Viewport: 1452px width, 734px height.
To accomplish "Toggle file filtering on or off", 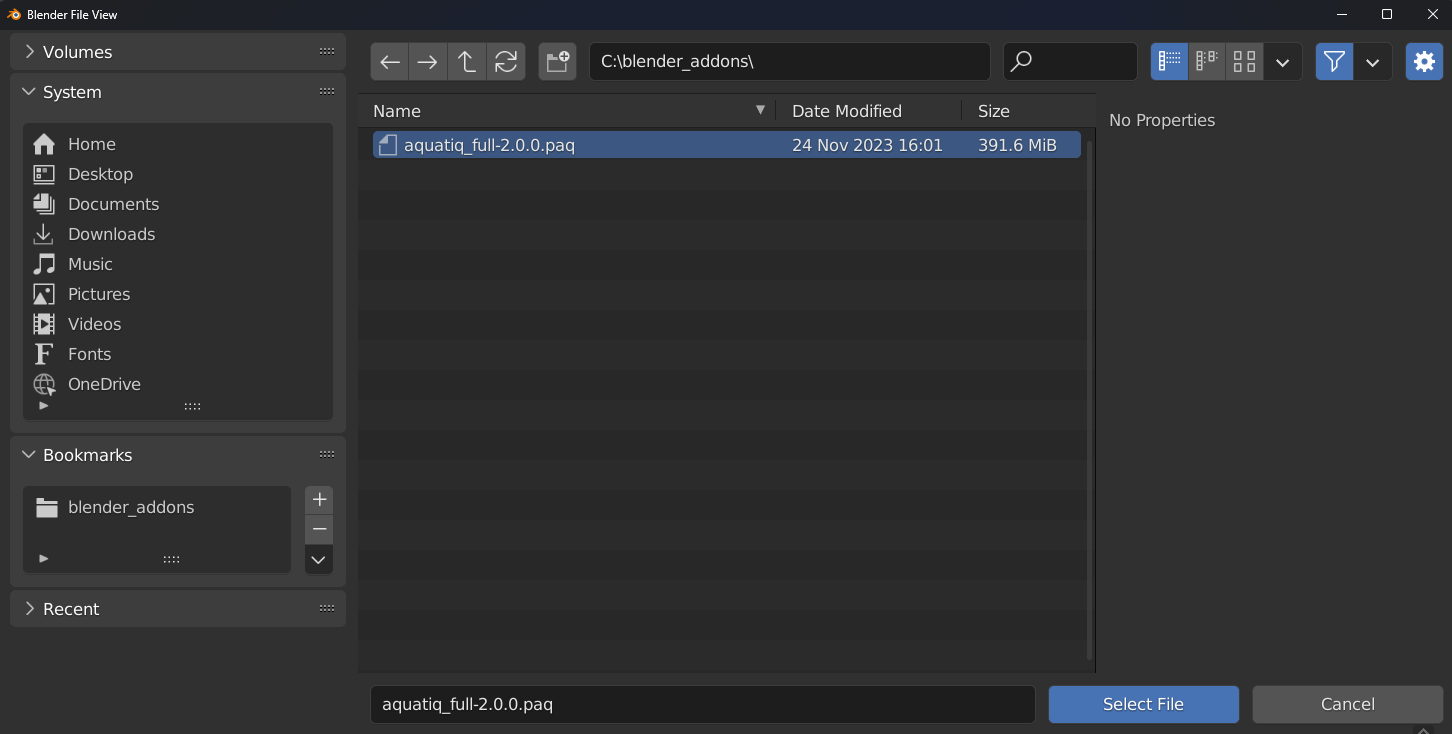I will point(1333,61).
